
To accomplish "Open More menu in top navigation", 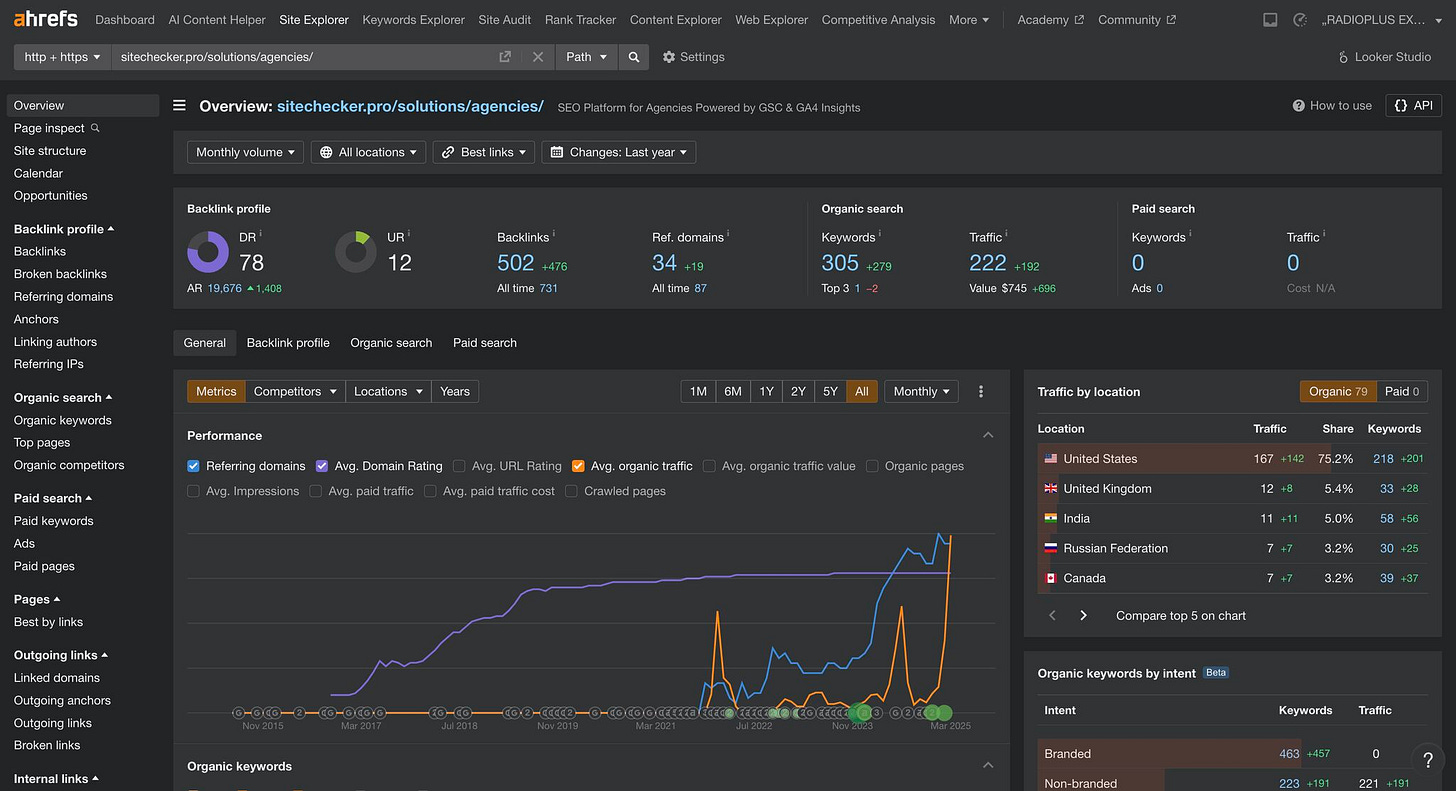I will (969, 19).
